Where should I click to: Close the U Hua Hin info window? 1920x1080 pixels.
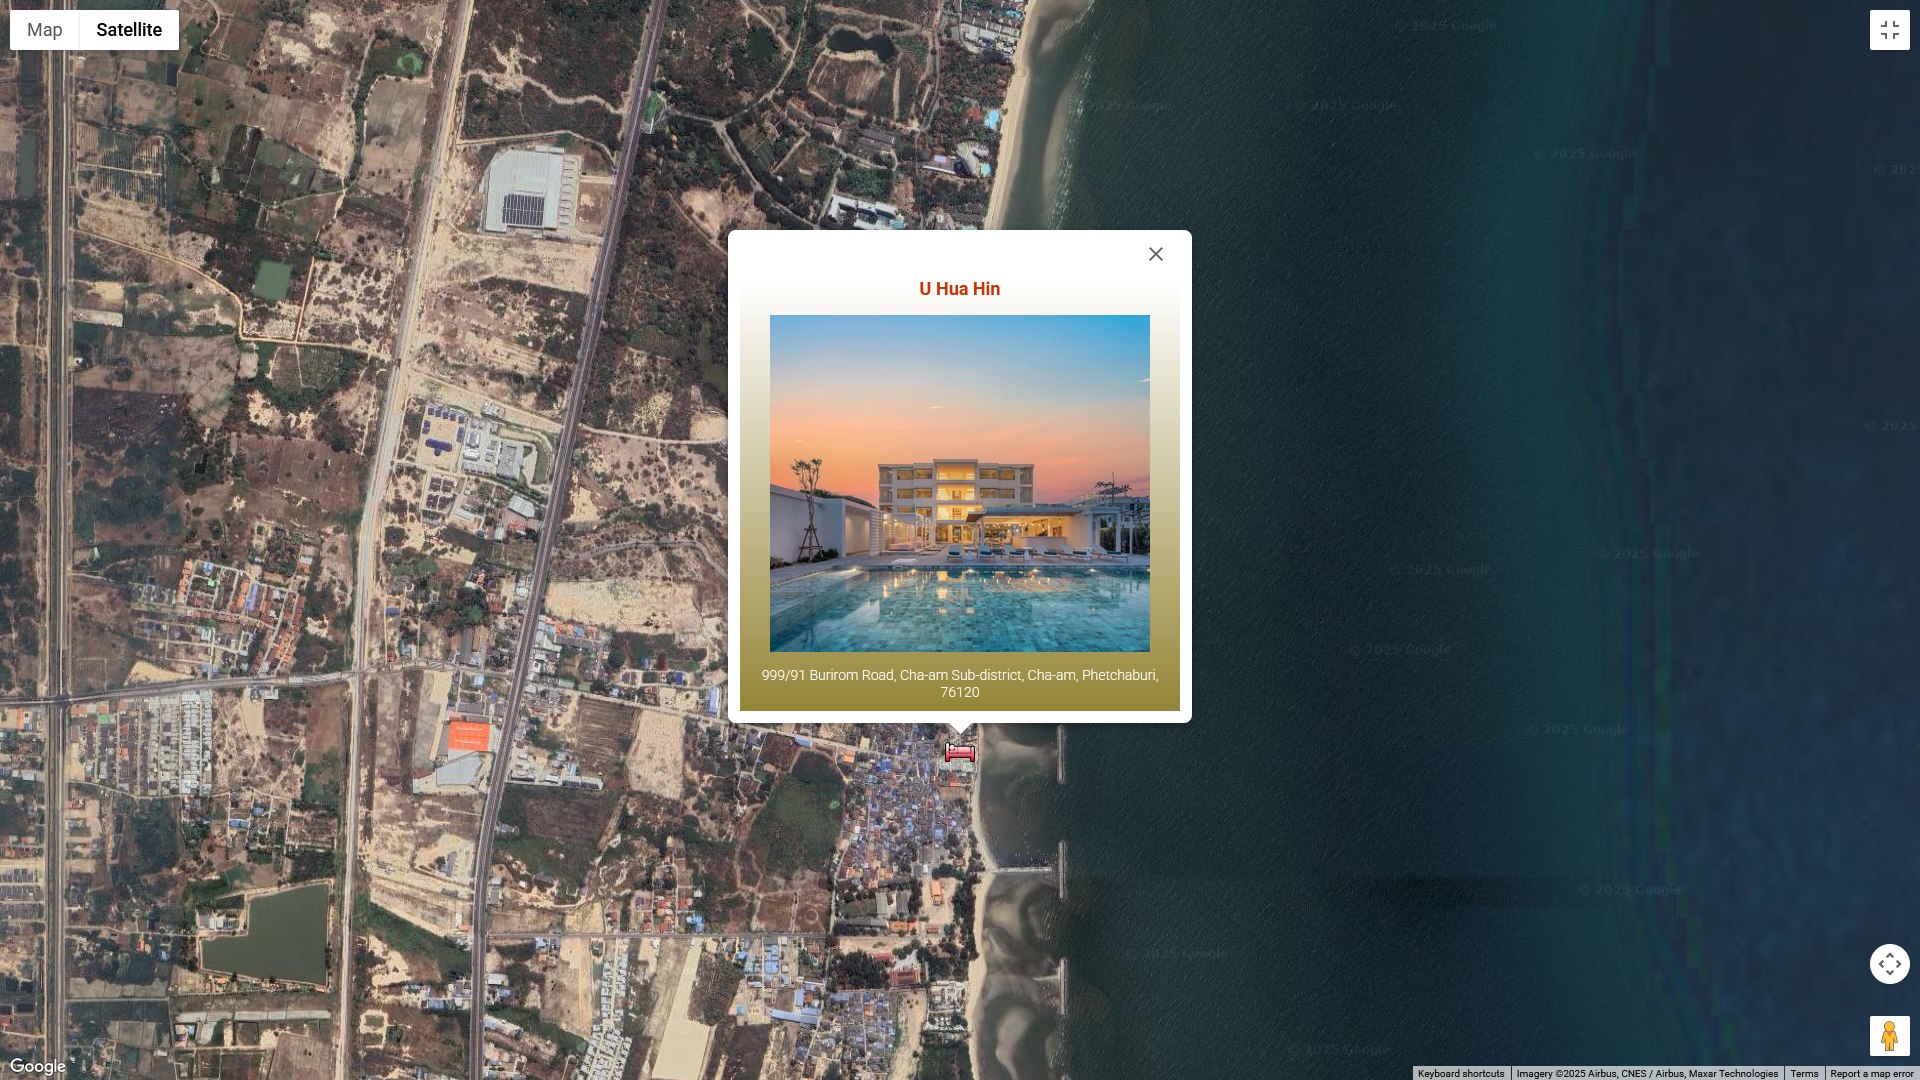[1156, 254]
